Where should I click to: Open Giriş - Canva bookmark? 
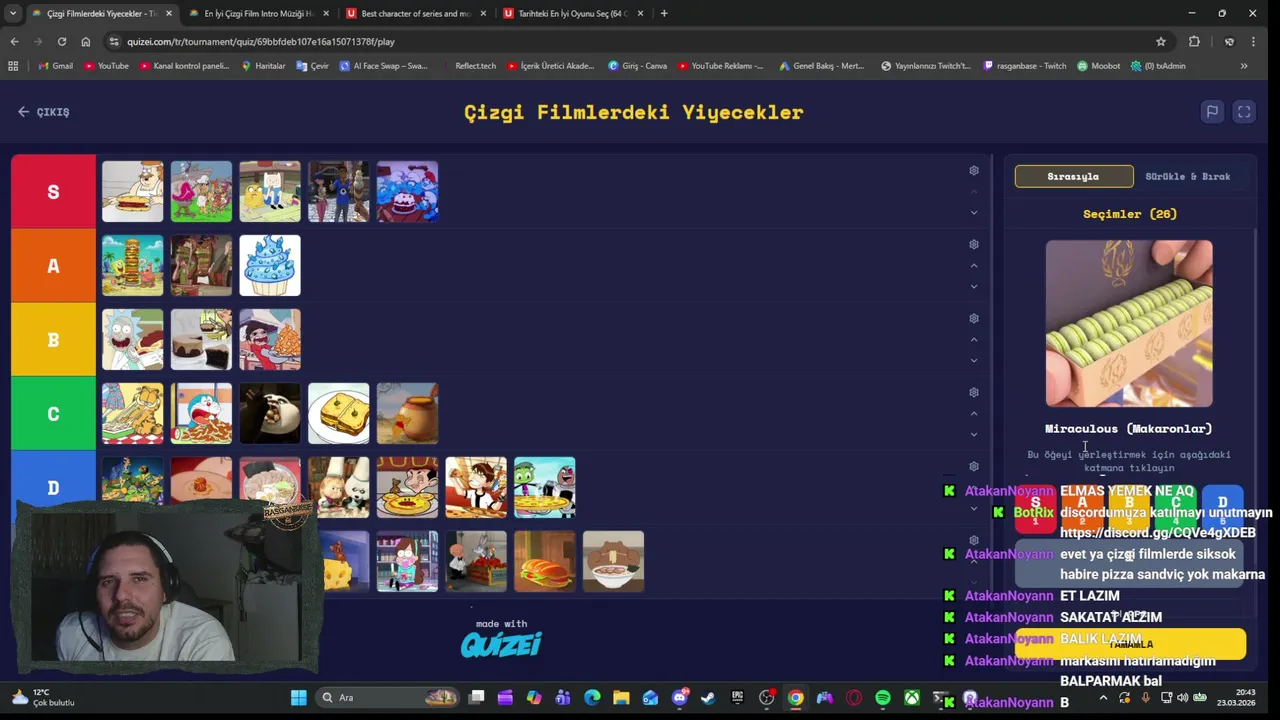click(637, 66)
